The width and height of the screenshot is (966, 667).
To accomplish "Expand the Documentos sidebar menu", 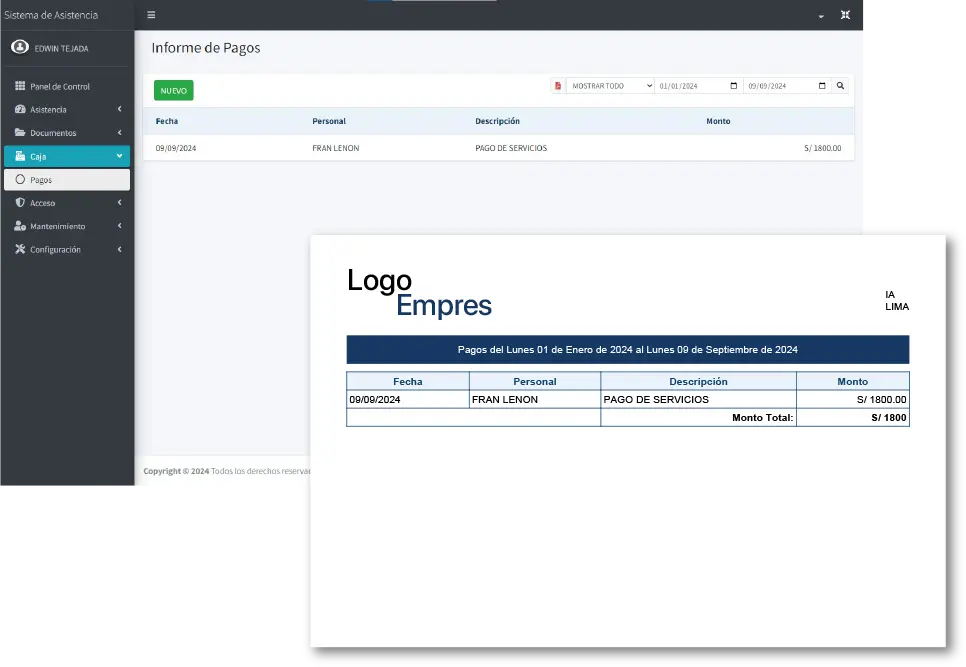I will click(x=67, y=133).
